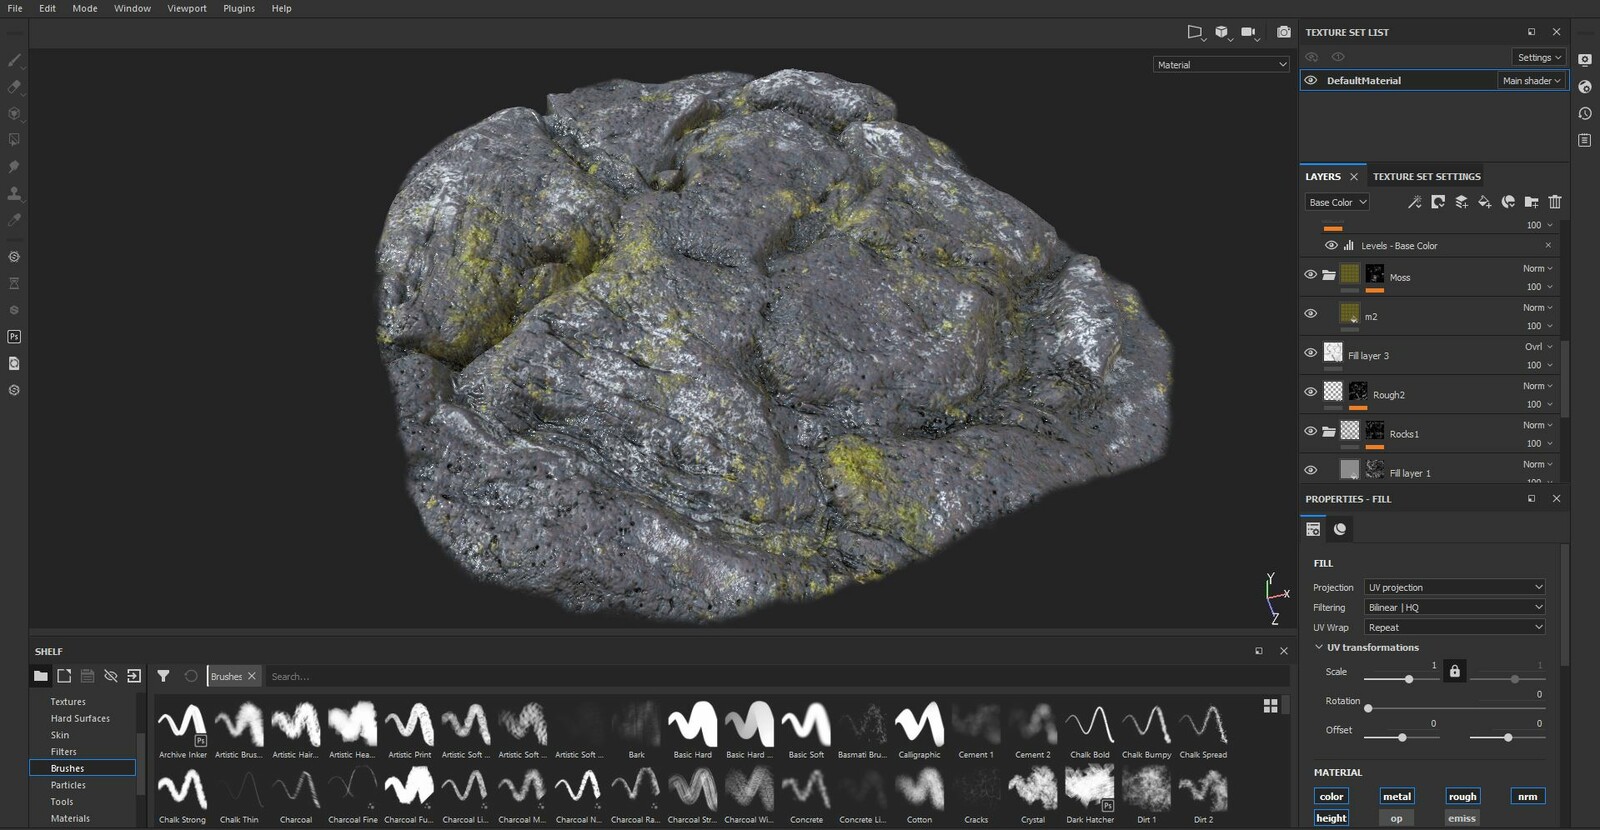
Task: Open the Log panel icon
Action: click(1585, 140)
